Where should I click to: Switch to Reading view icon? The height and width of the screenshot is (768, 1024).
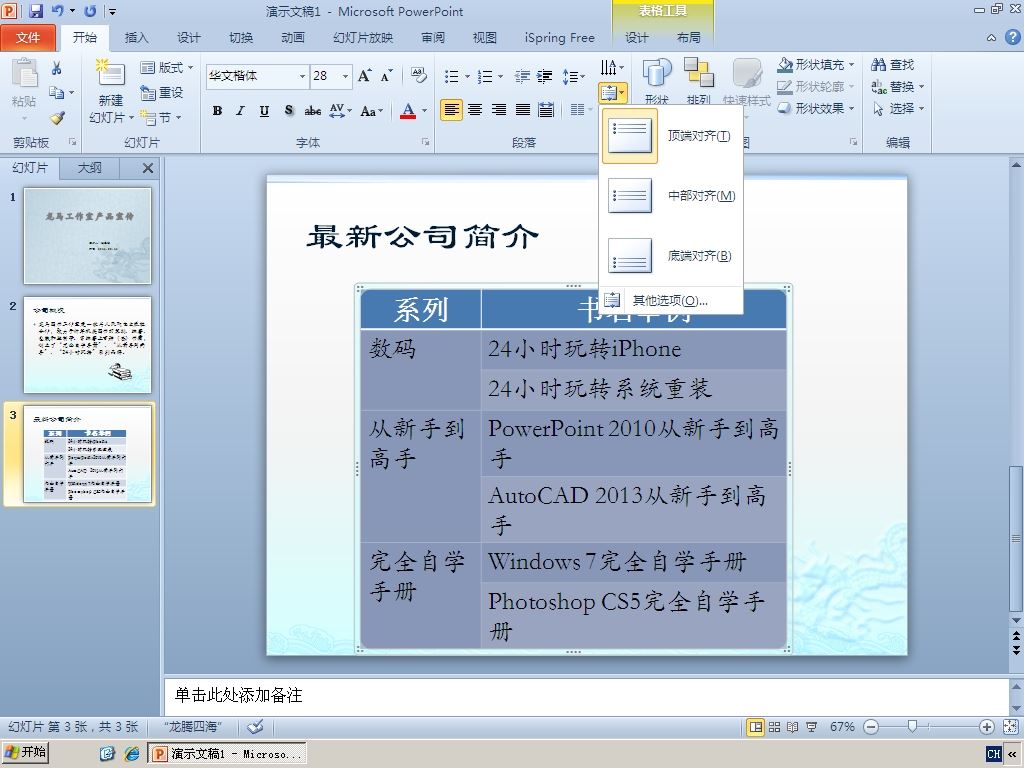[x=793, y=727]
